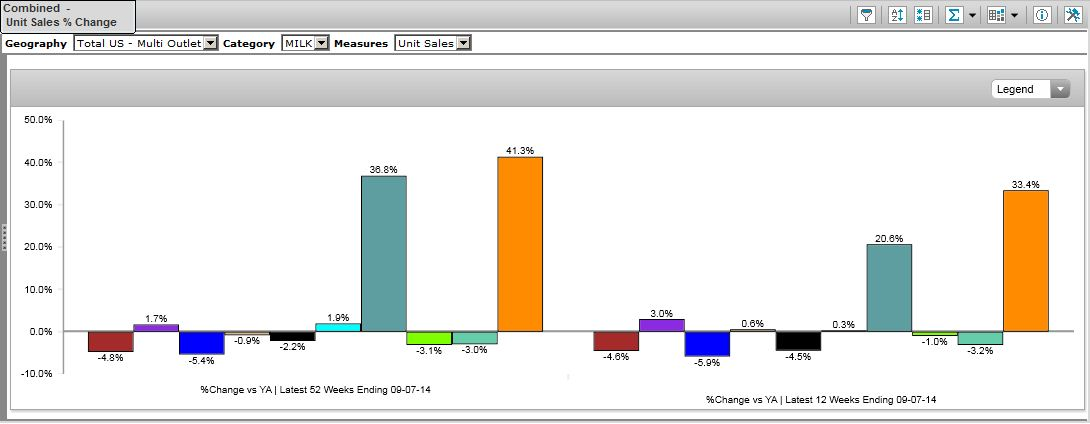1090x424 pixels.
Task: Expand the arrow next to Sigma icon
Action: tap(972, 15)
